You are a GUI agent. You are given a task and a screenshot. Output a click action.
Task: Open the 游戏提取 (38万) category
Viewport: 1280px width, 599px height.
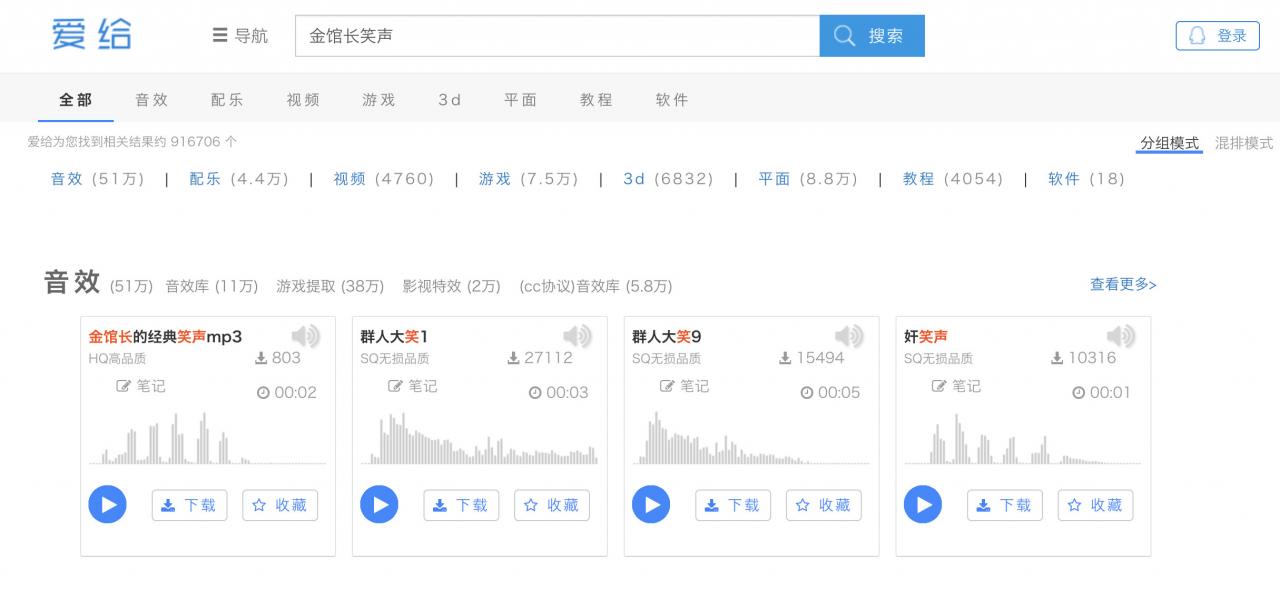point(331,286)
